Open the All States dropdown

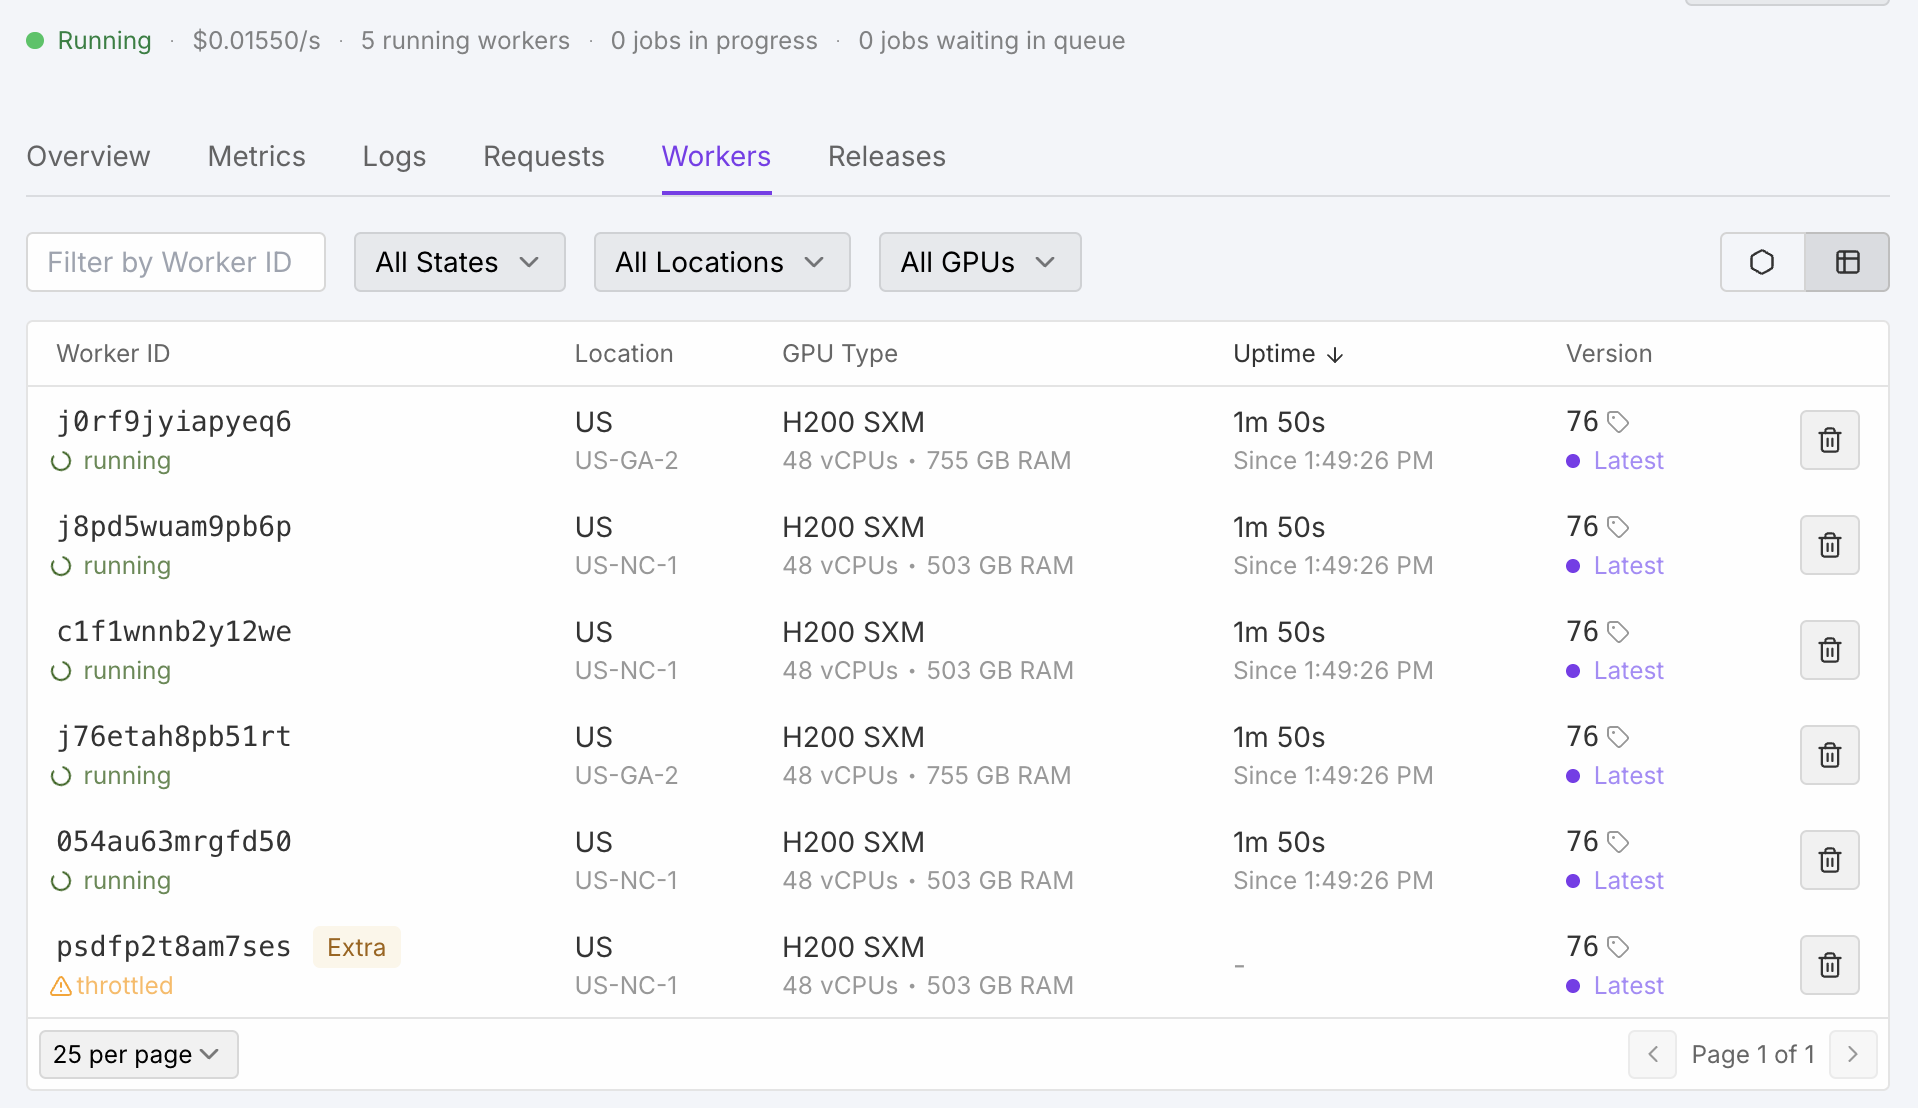click(x=459, y=262)
